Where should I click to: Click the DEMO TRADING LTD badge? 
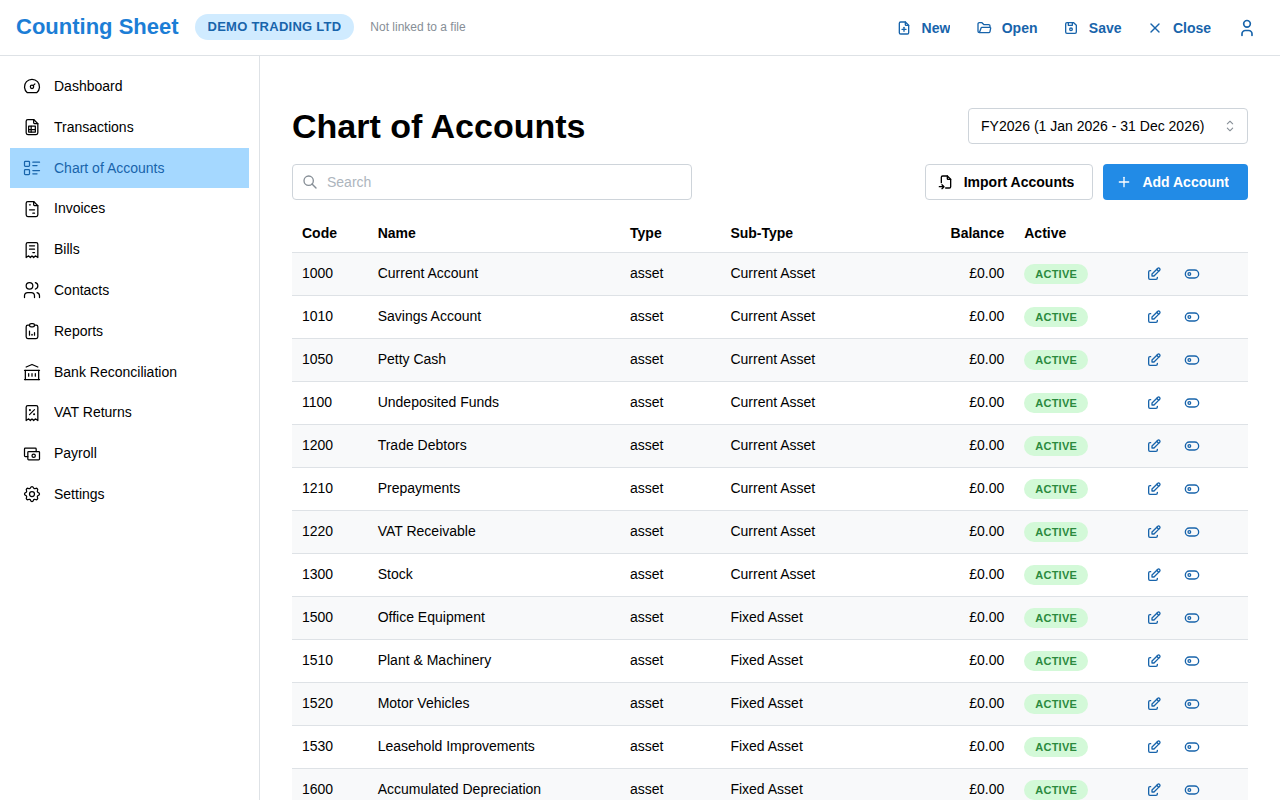[x=274, y=27]
